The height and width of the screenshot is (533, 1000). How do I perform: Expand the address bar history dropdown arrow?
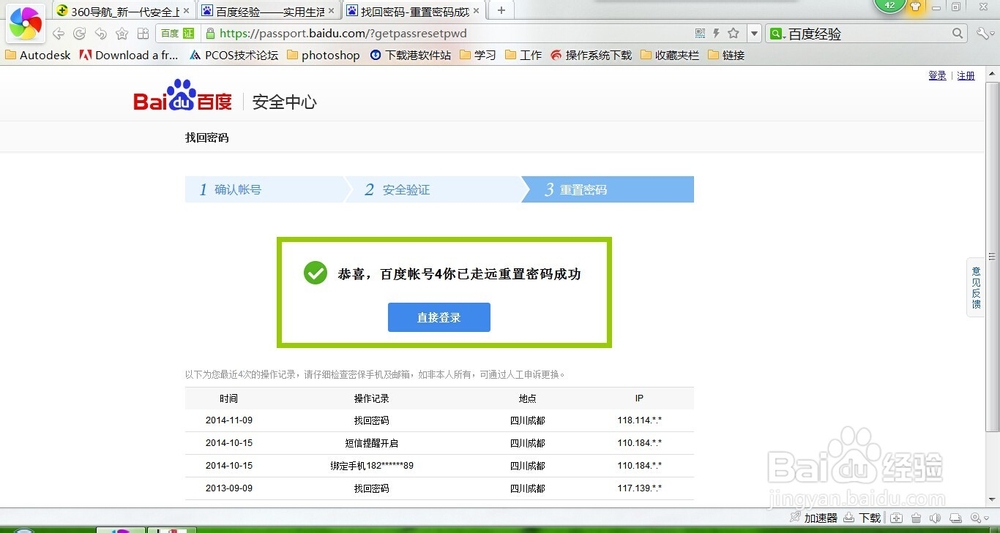pyautogui.click(x=754, y=34)
